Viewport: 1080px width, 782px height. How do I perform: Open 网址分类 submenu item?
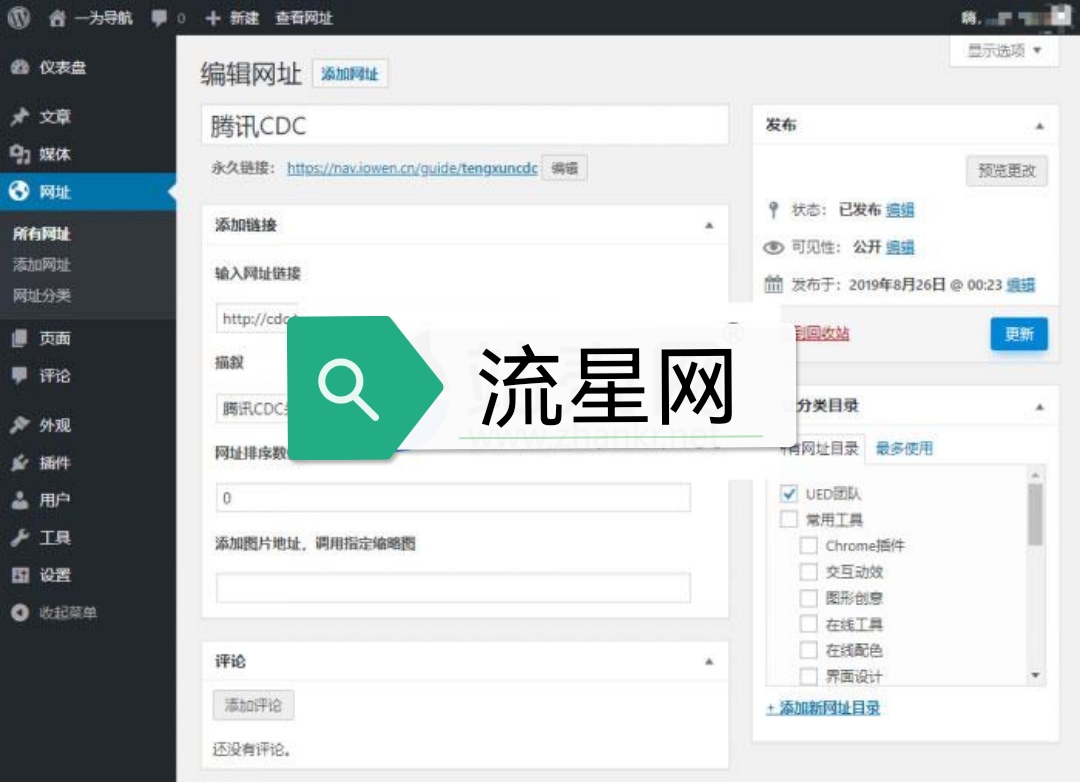41,296
